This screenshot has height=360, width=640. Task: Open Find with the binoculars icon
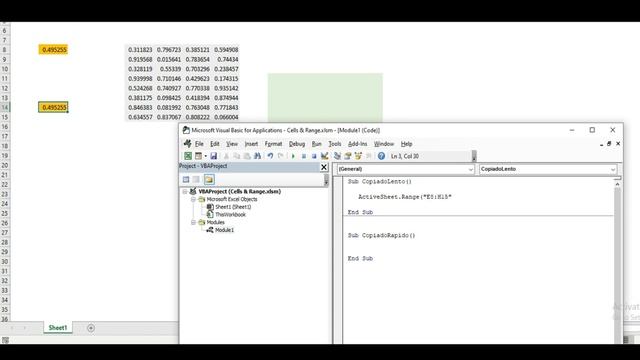[x=257, y=156]
